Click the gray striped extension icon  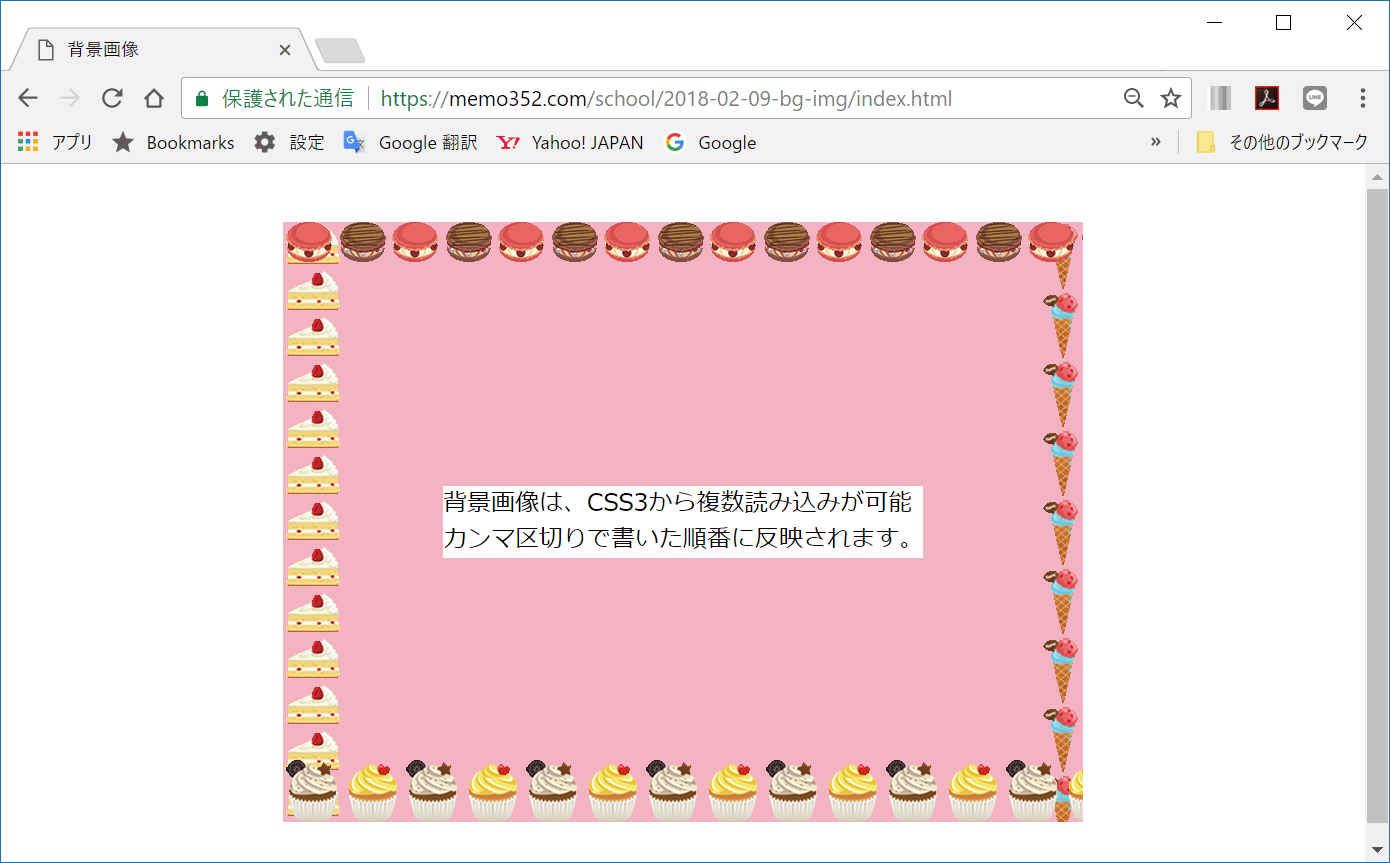click(1220, 98)
